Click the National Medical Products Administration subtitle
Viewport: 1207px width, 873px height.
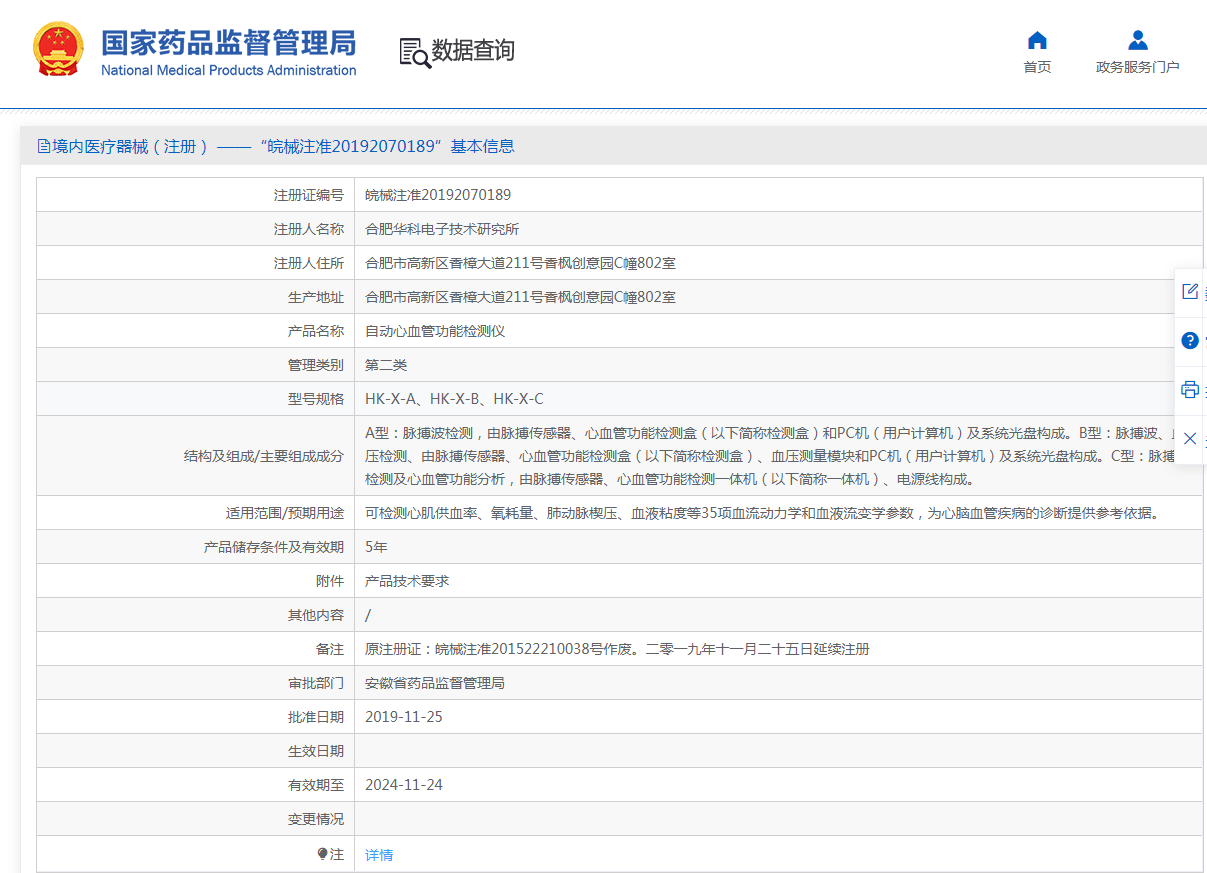pos(229,70)
